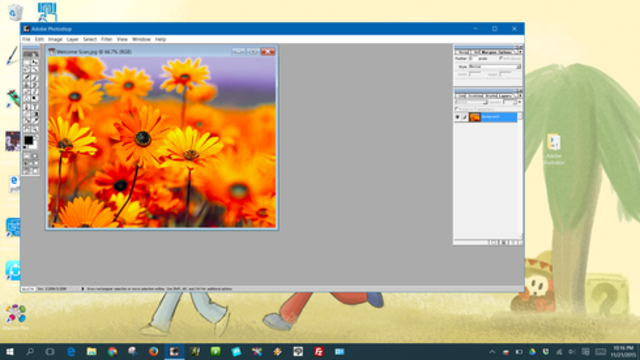Select the Paint Bucket tool
The width and height of the screenshot is (640, 360).
27,120
